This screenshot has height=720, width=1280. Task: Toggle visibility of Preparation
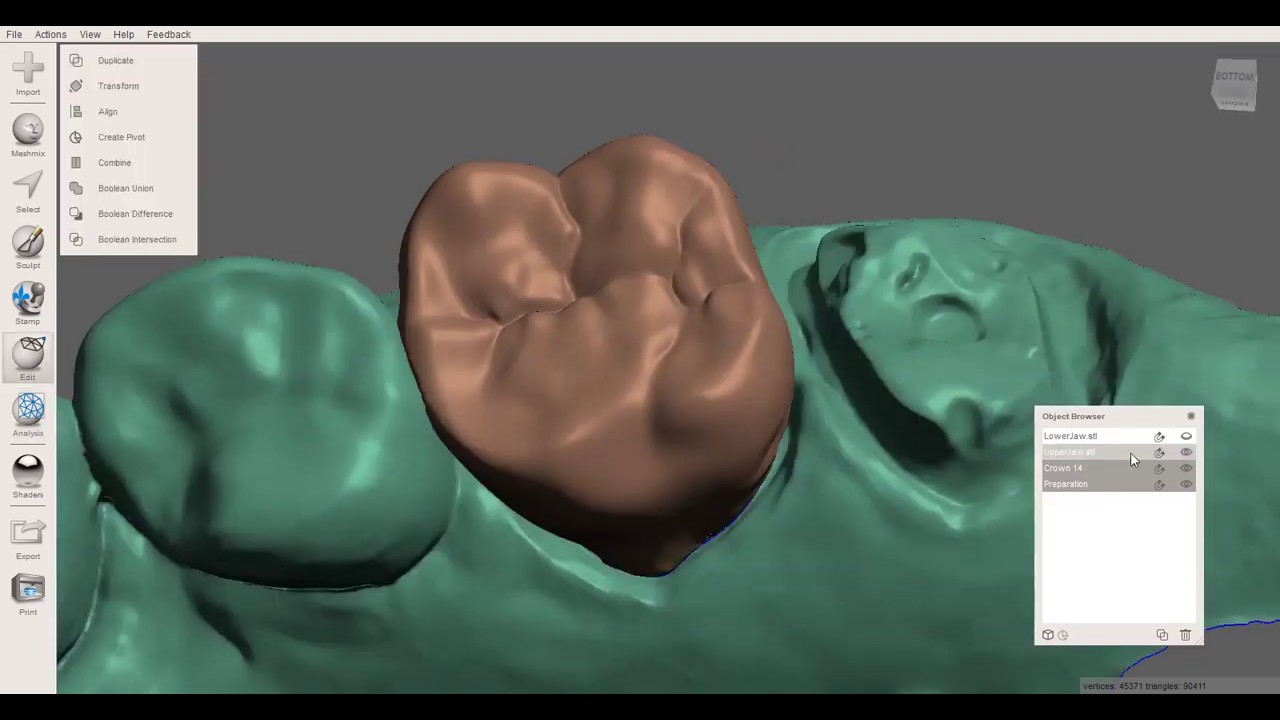(x=1186, y=484)
